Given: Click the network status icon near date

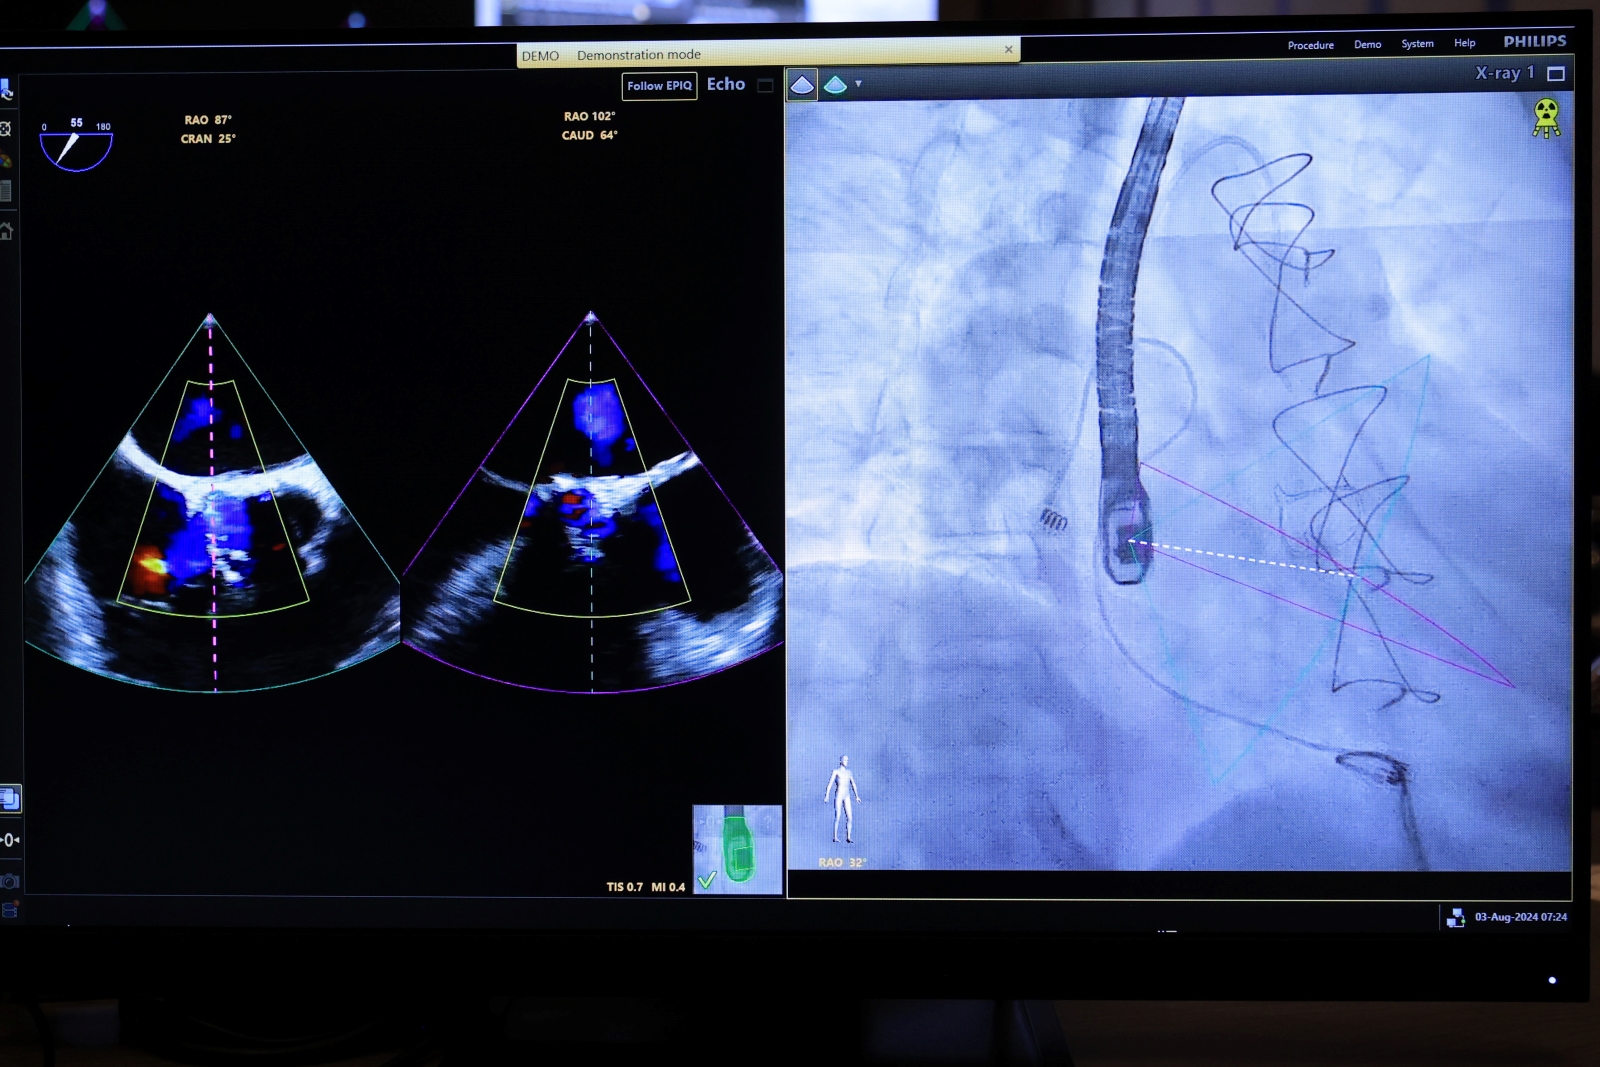Looking at the screenshot, I should 1455,917.
